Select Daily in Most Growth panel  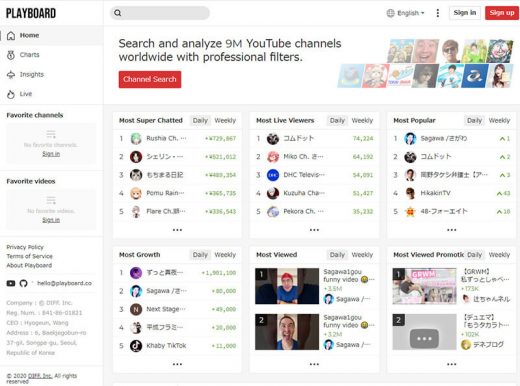[200, 255]
